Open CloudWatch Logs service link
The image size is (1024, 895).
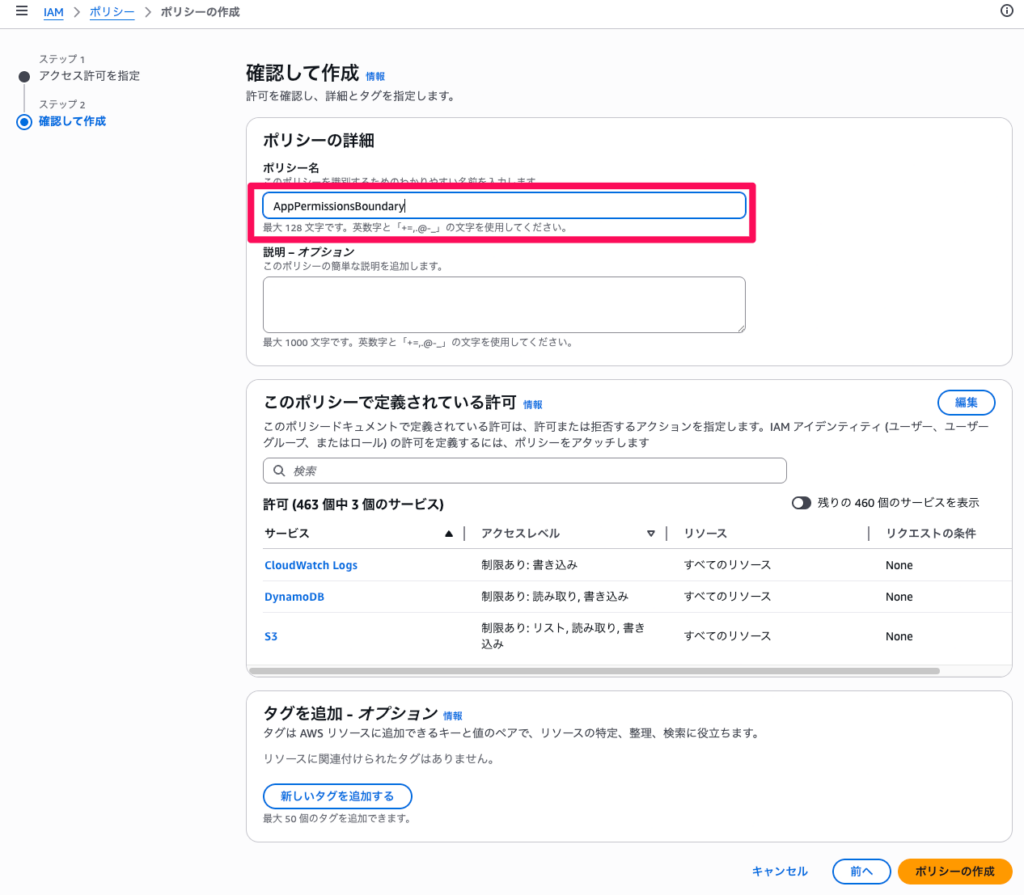(x=311, y=565)
